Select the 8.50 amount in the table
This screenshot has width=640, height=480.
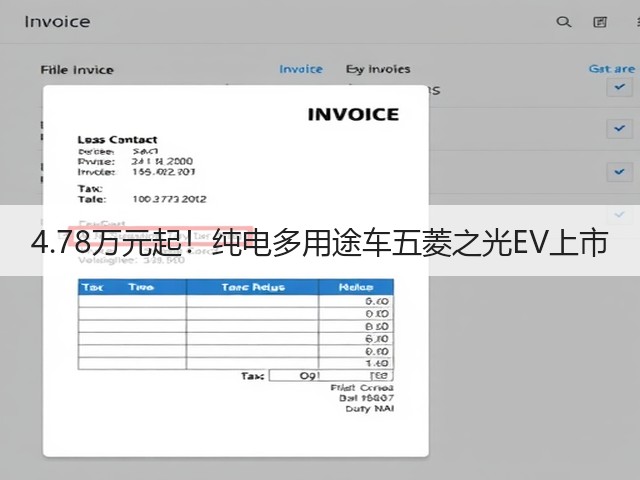(x=377, y=327)
